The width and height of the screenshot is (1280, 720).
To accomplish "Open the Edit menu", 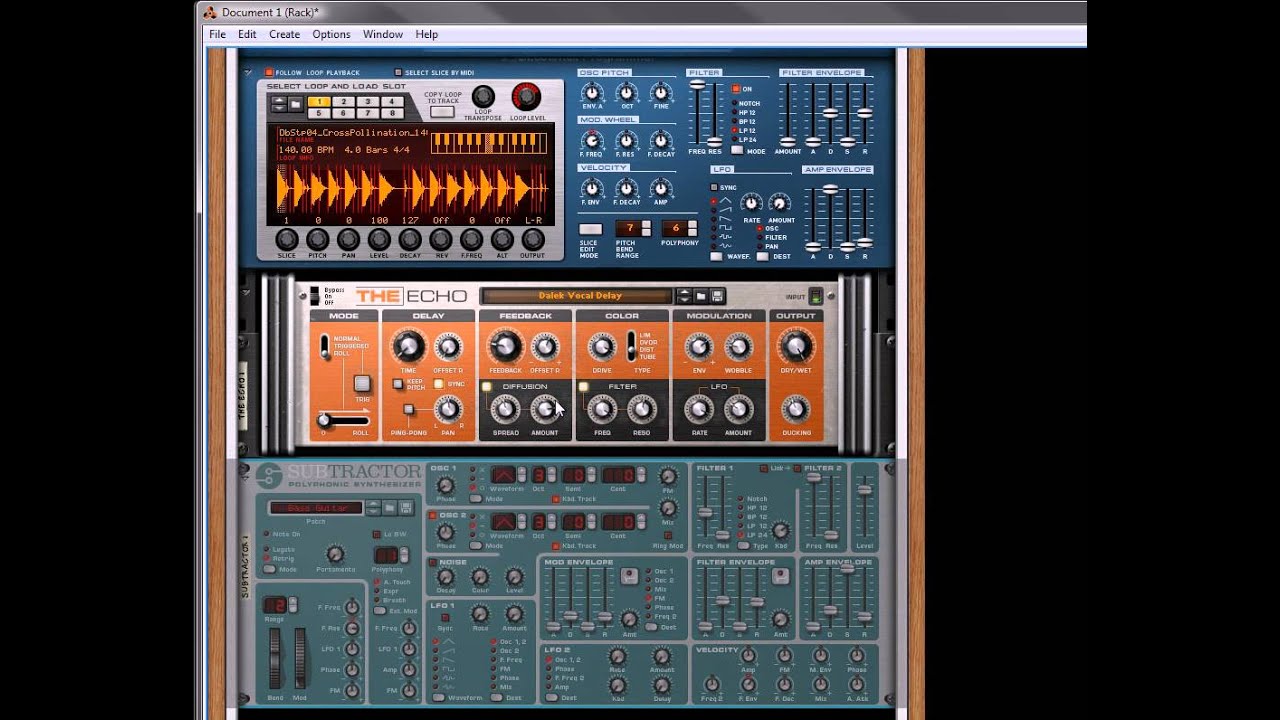I will click(247, 34).
